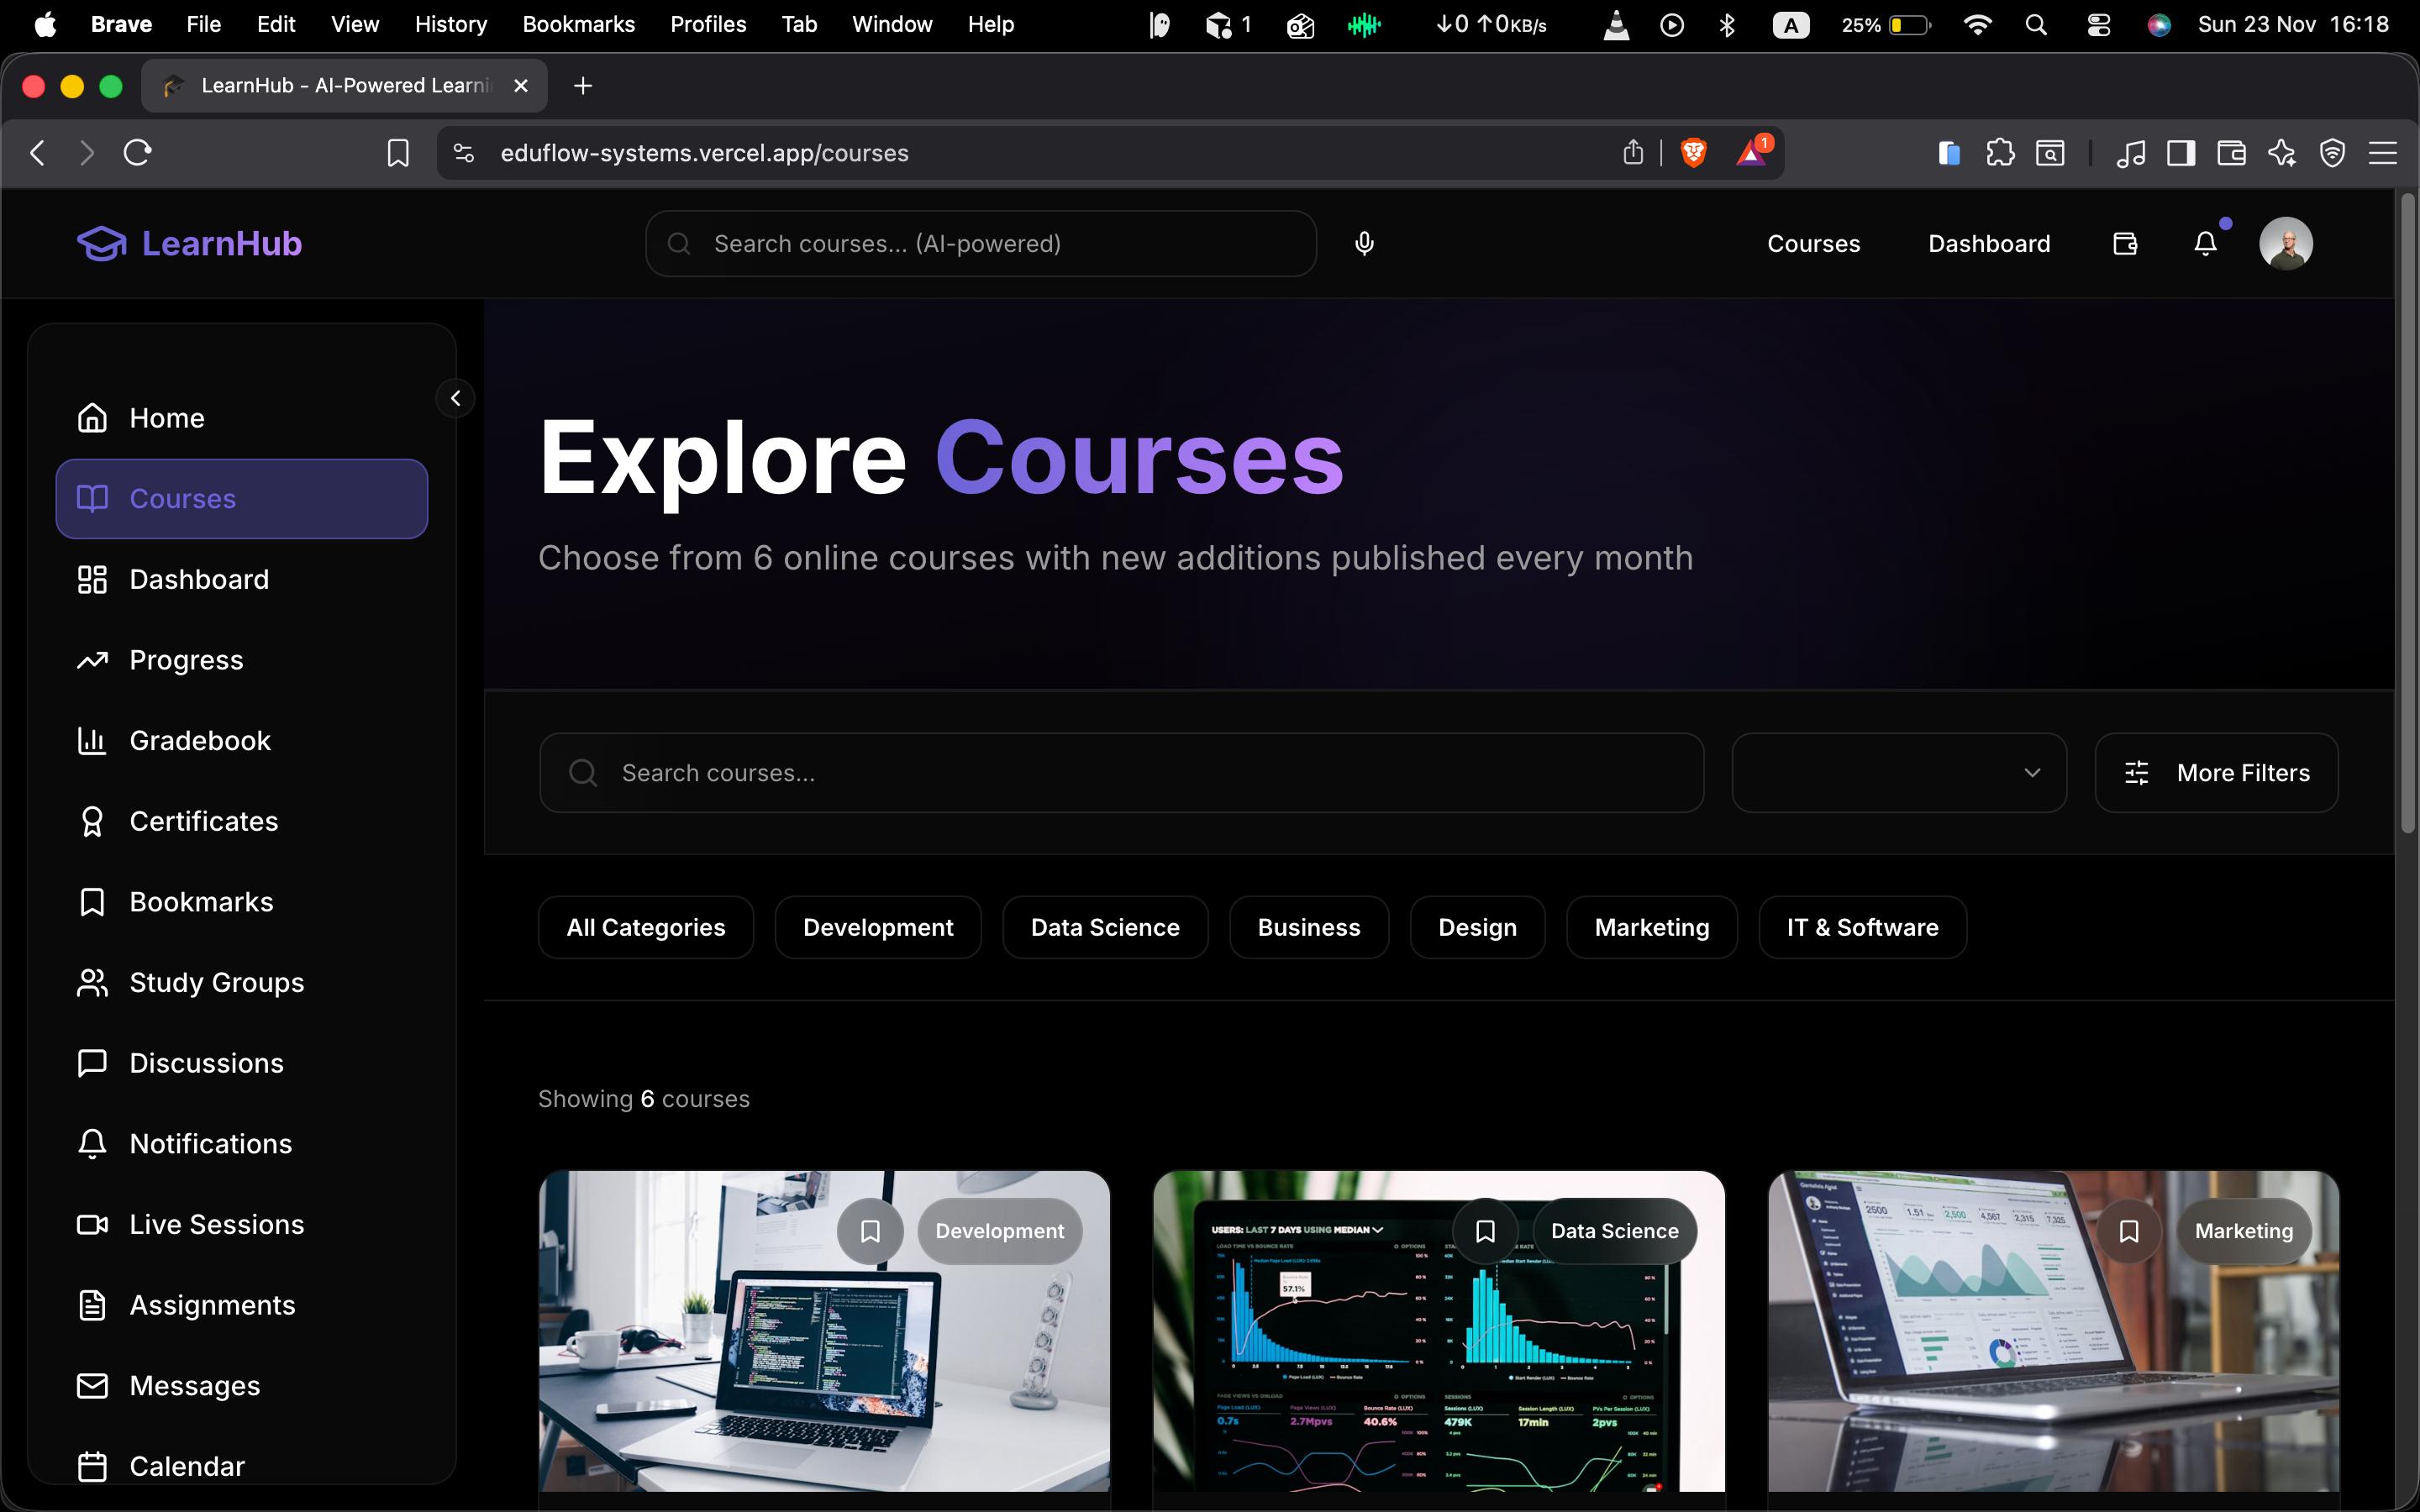Click the user profile avatar
This screenshot has height=1512, width=2420.
point(2285,244)
